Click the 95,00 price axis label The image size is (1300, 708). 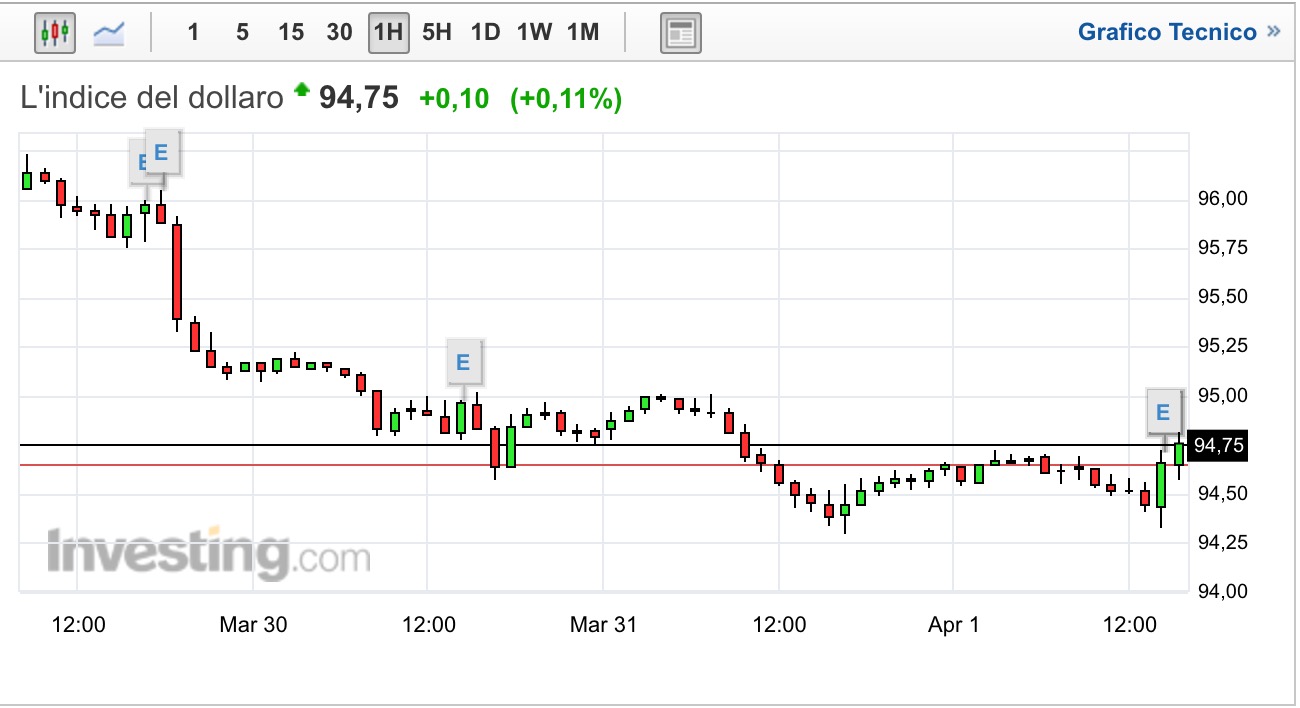1222,395
